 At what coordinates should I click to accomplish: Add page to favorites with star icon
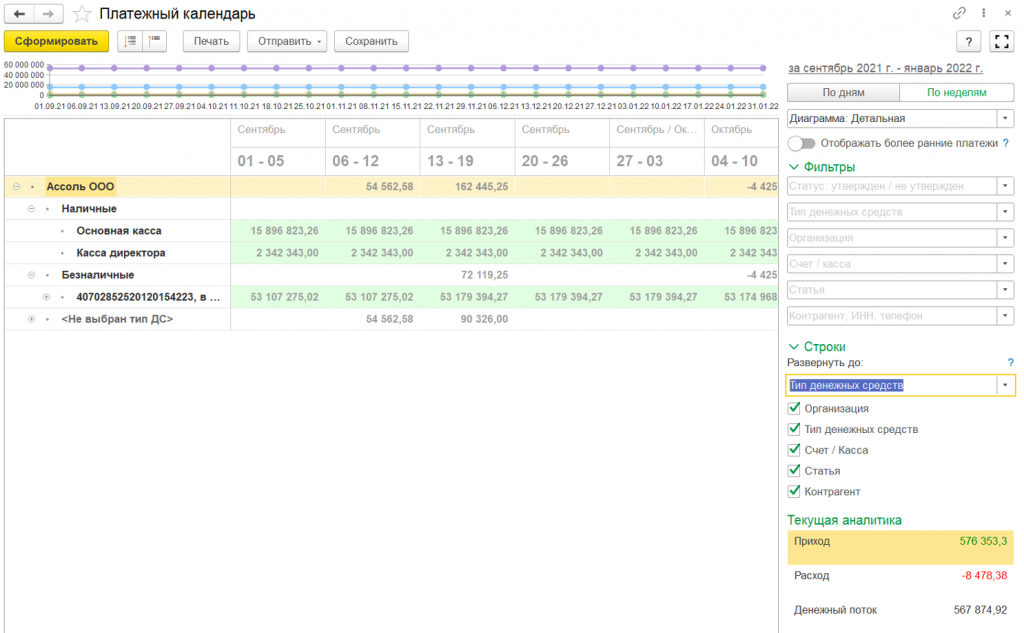point(82,14)
